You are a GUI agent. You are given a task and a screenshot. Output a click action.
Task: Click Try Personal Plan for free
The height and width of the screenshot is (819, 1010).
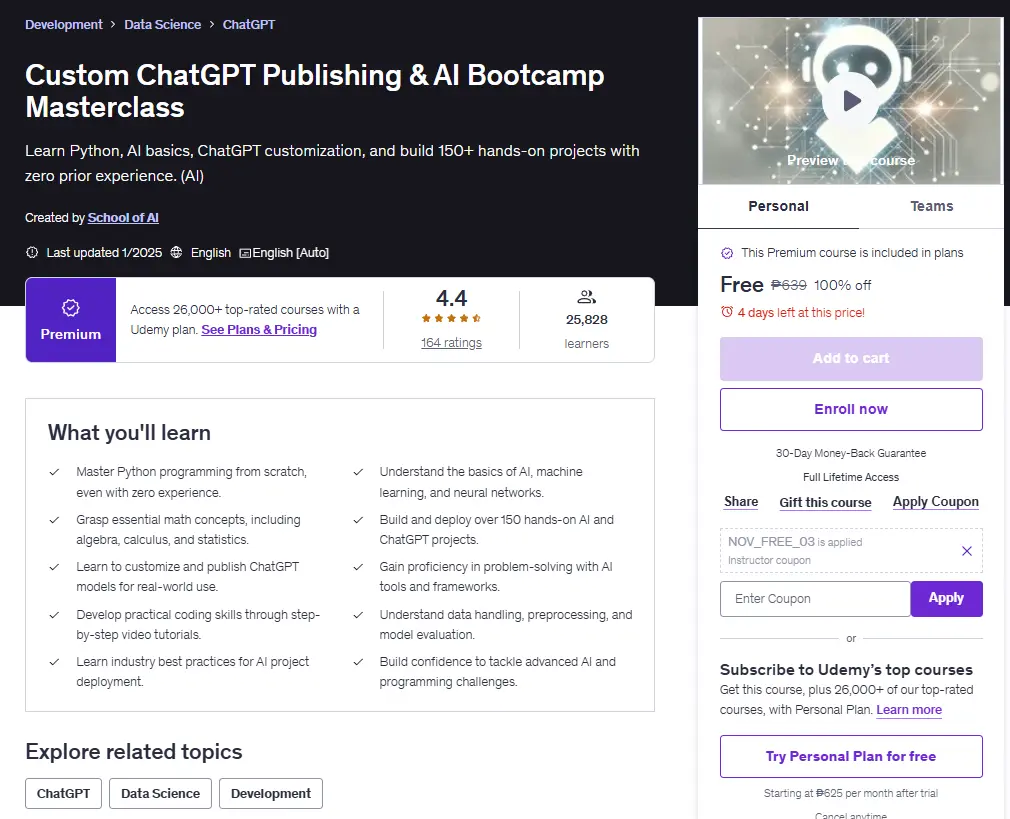coord(851,756)
